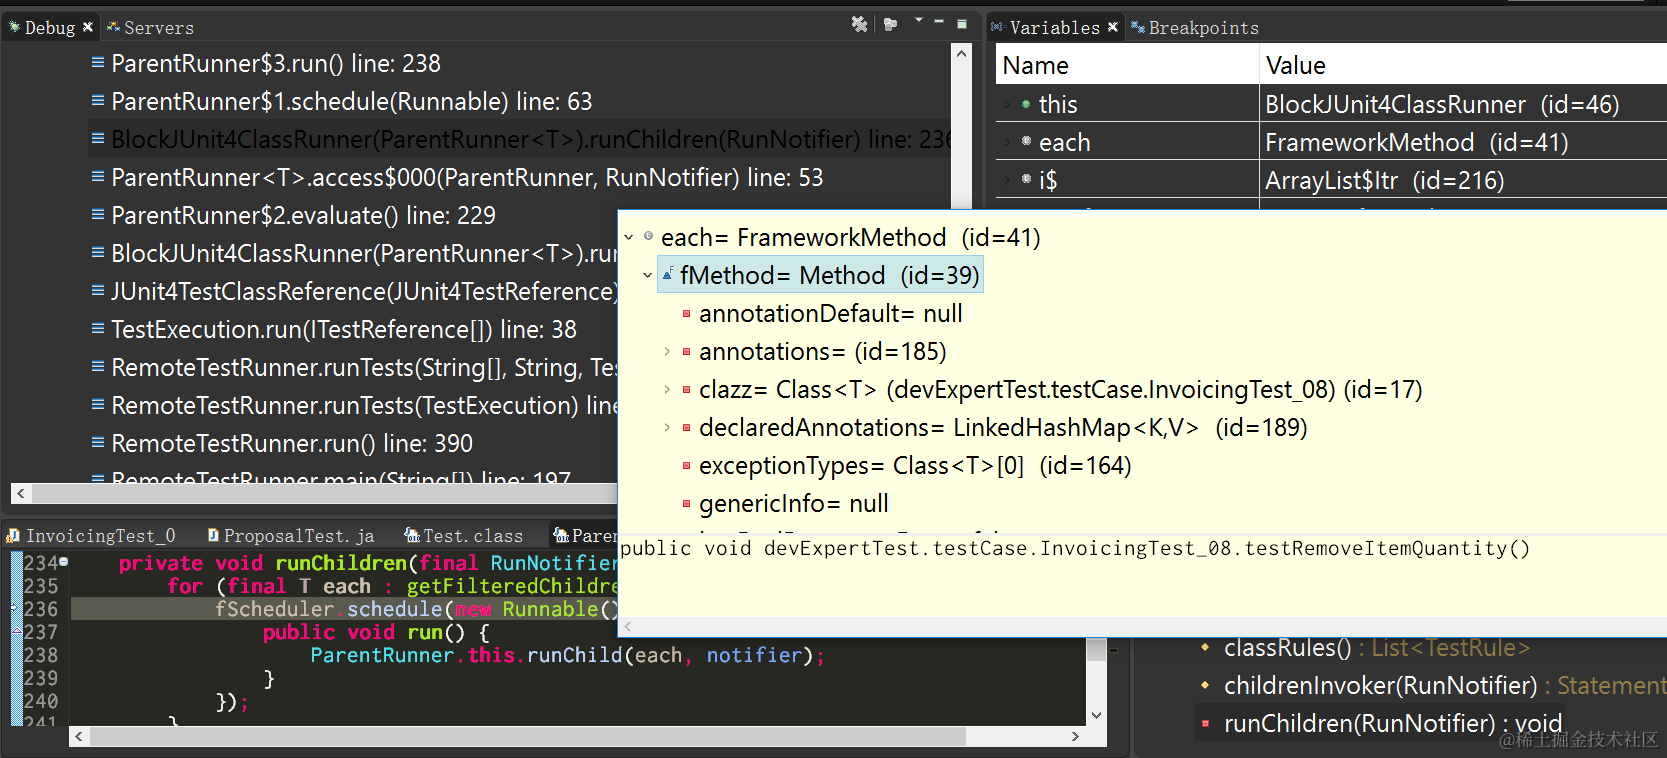1667x758 pixels.
Task: Select the 'this' variable name
Action: coord(1058,104)
